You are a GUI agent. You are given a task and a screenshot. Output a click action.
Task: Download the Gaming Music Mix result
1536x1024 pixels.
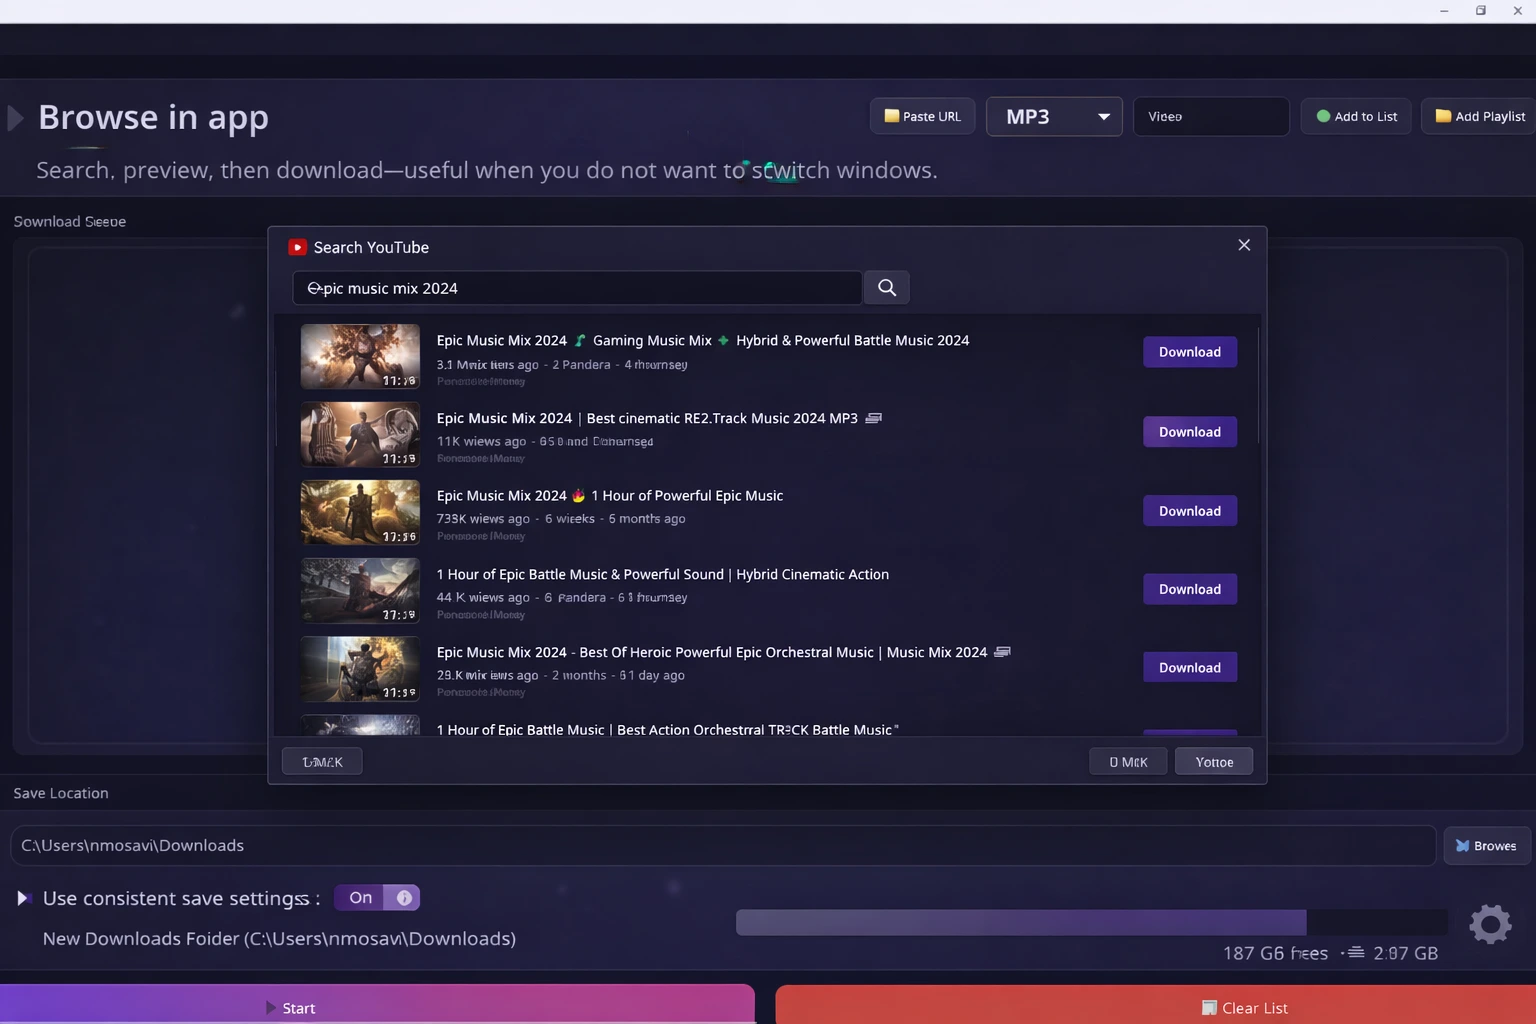click(1189, 352)
